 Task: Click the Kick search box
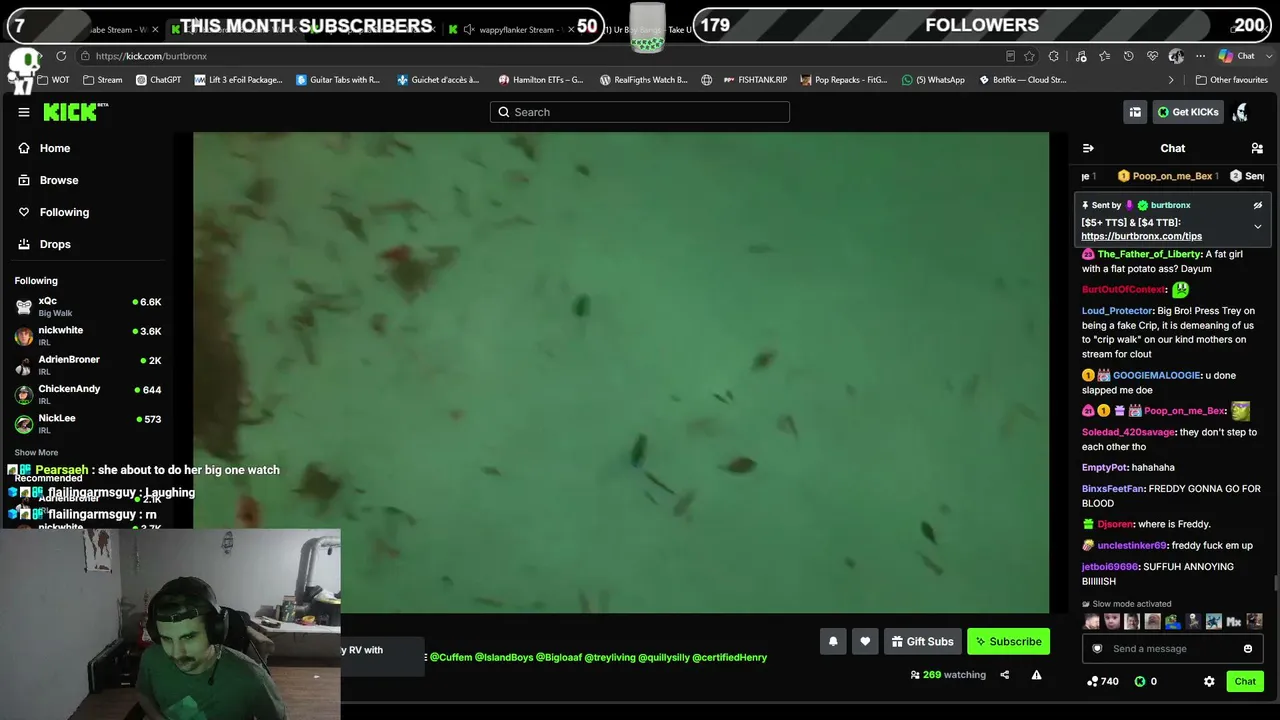coord(640,112)
